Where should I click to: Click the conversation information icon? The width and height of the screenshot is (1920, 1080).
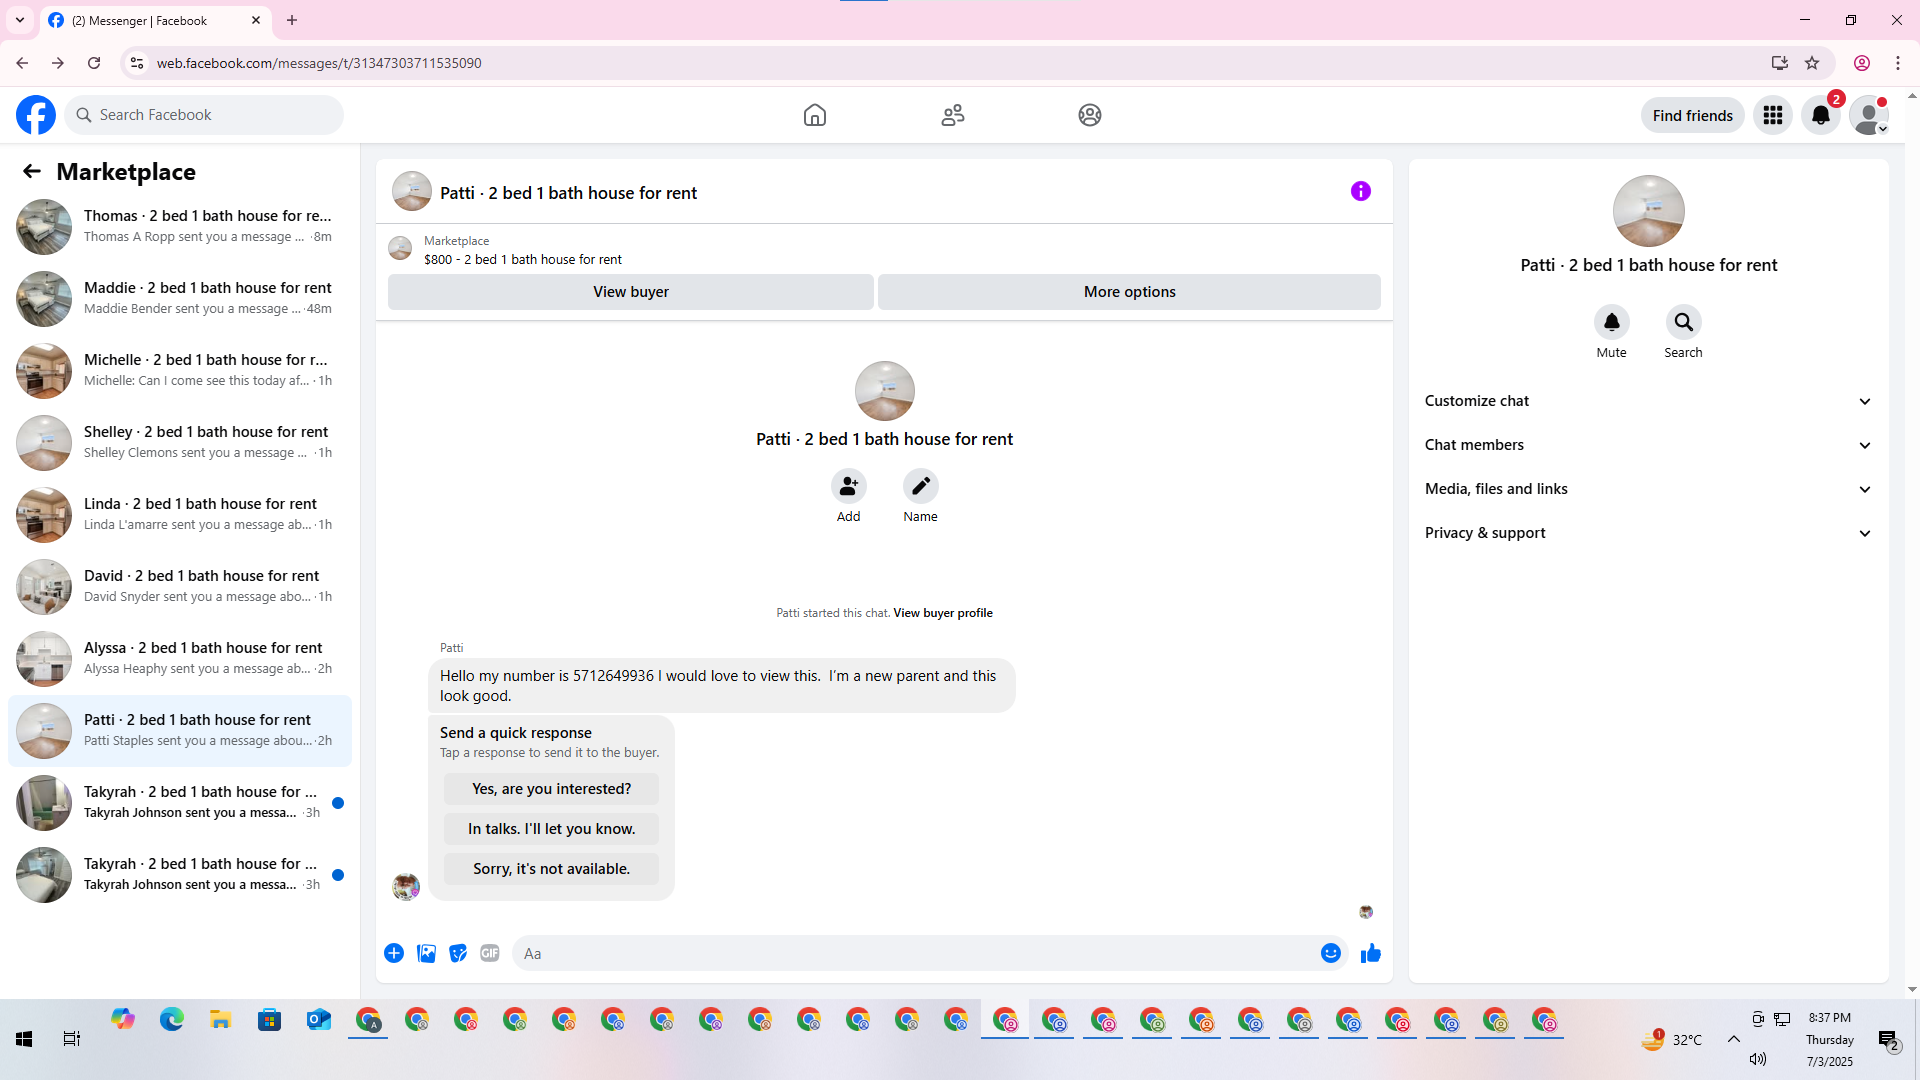pyautogui.click(x=1360, y=191)
